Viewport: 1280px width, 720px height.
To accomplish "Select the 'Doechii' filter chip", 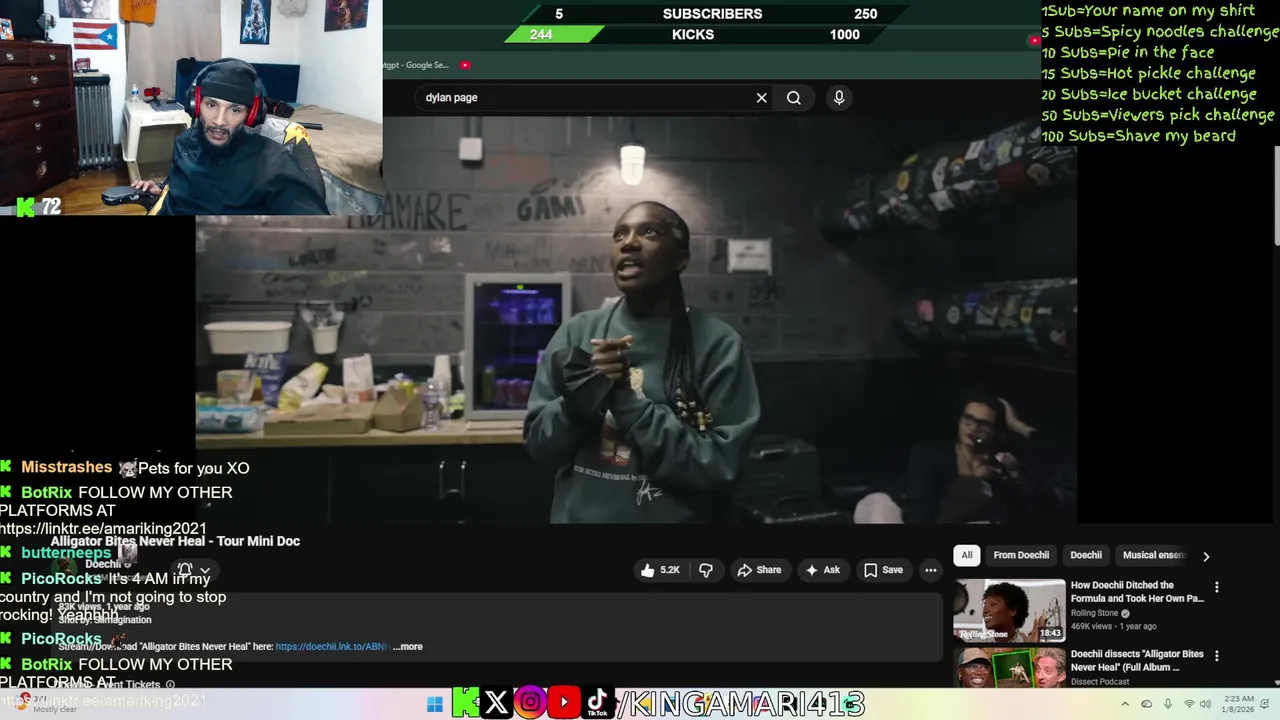I will pos(1086,555).
